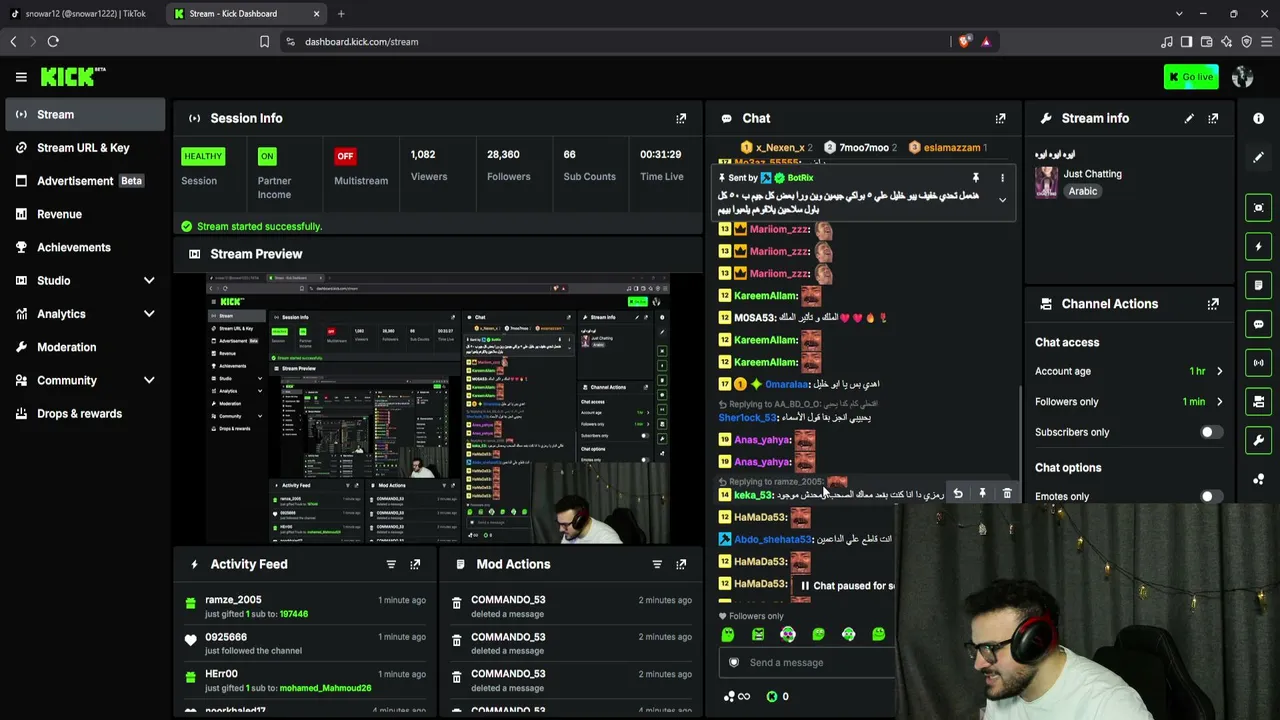The height and width of the screenshot is (720, 1280).
Task: Toggle the channel actions widget in right rail
Action: pyautogui.click(x=1258, y=401)
